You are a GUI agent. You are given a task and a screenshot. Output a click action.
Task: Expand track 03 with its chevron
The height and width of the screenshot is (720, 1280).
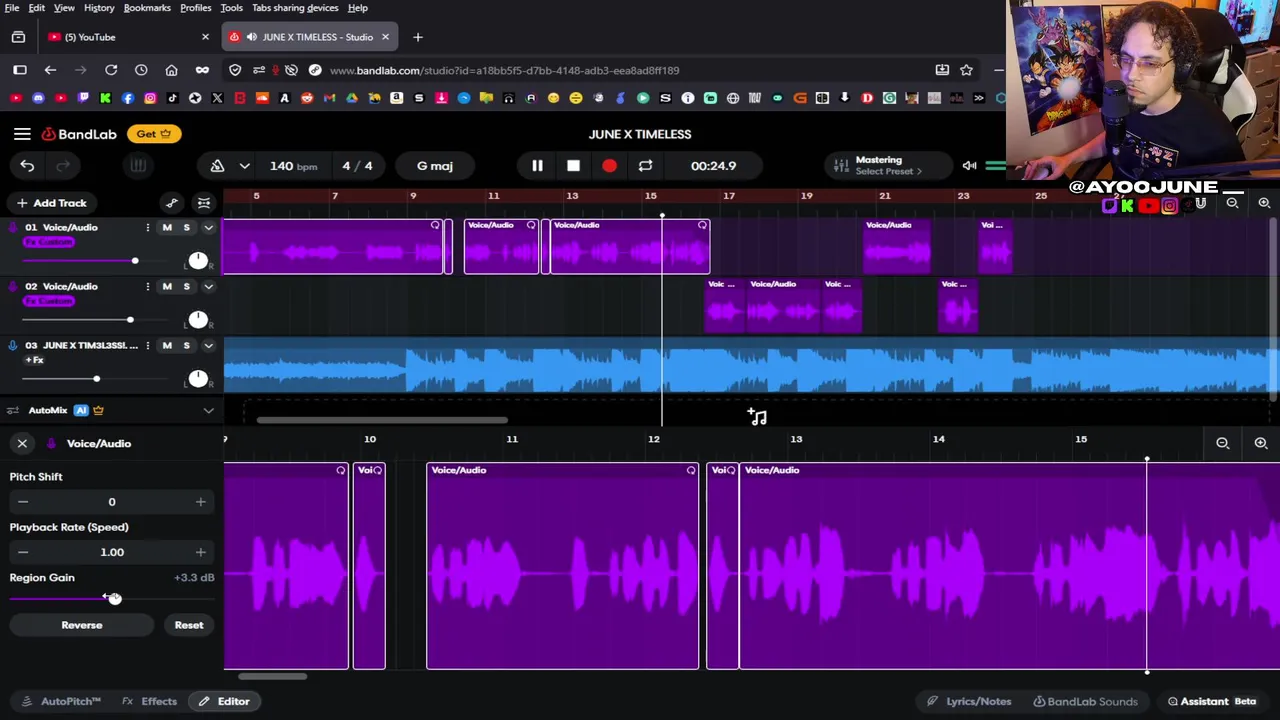click(208, 346)
